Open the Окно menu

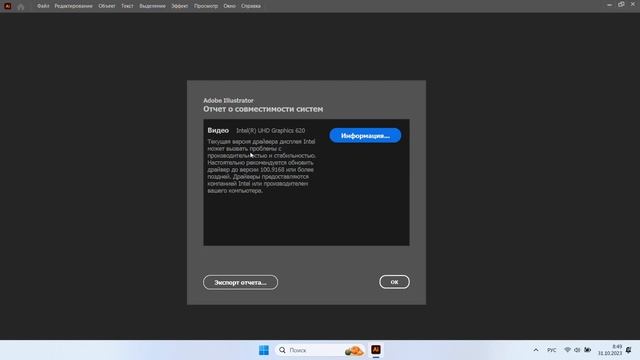(x=229, y=6)
